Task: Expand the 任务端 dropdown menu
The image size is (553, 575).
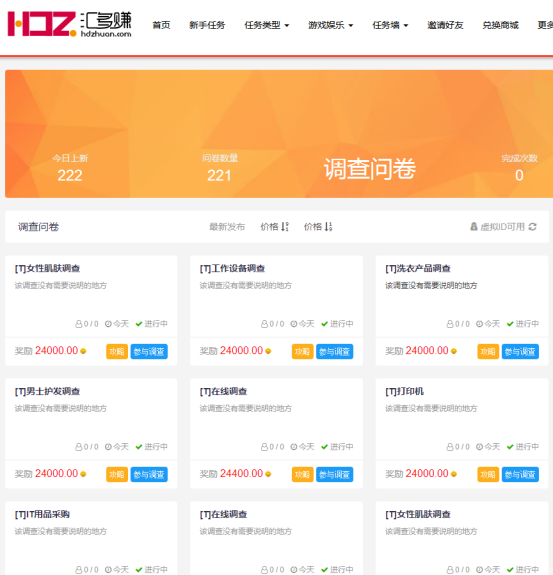Action: point(390,25)
